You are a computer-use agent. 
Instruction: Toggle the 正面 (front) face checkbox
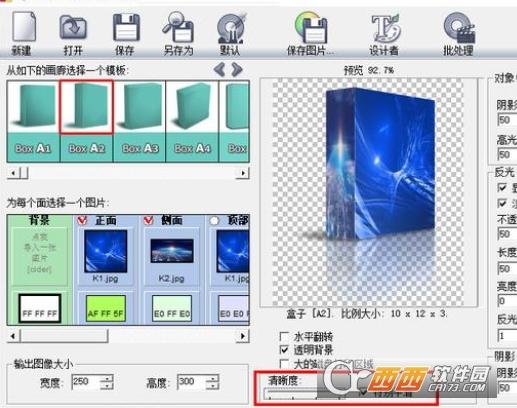[82, 221]
